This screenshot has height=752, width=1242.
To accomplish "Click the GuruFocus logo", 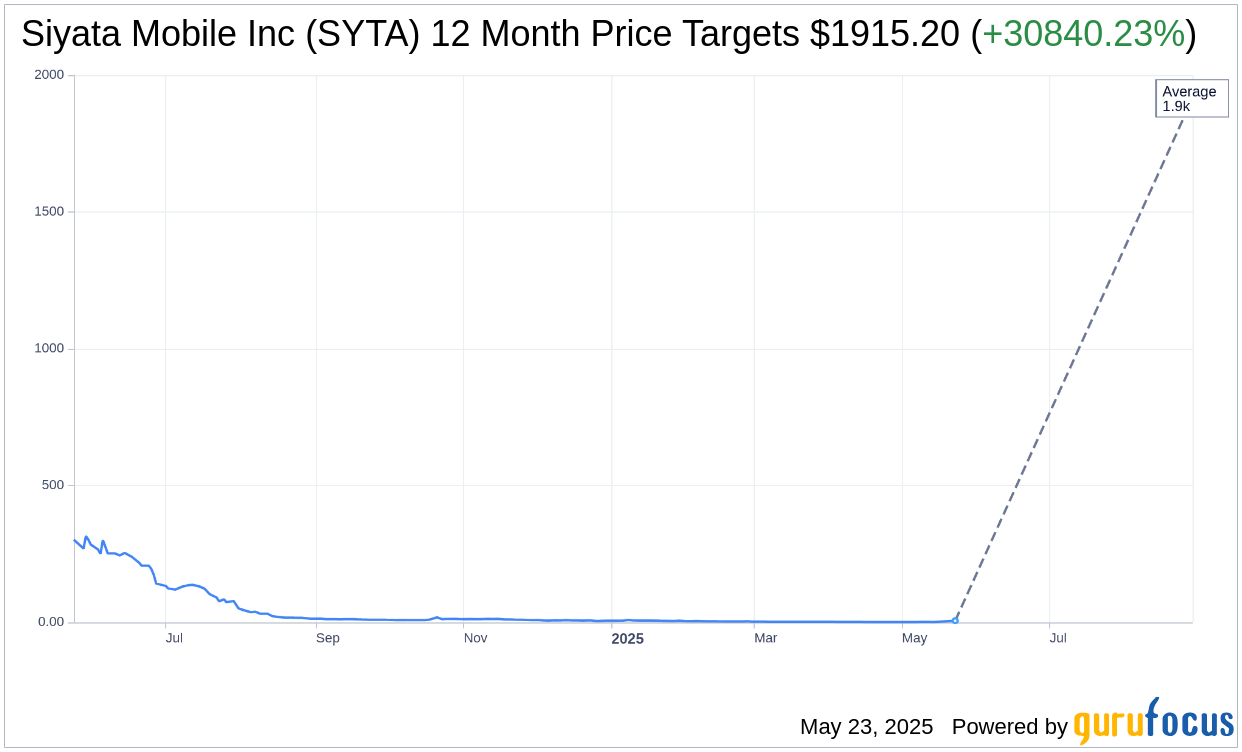I will [x=1153, y=722].
